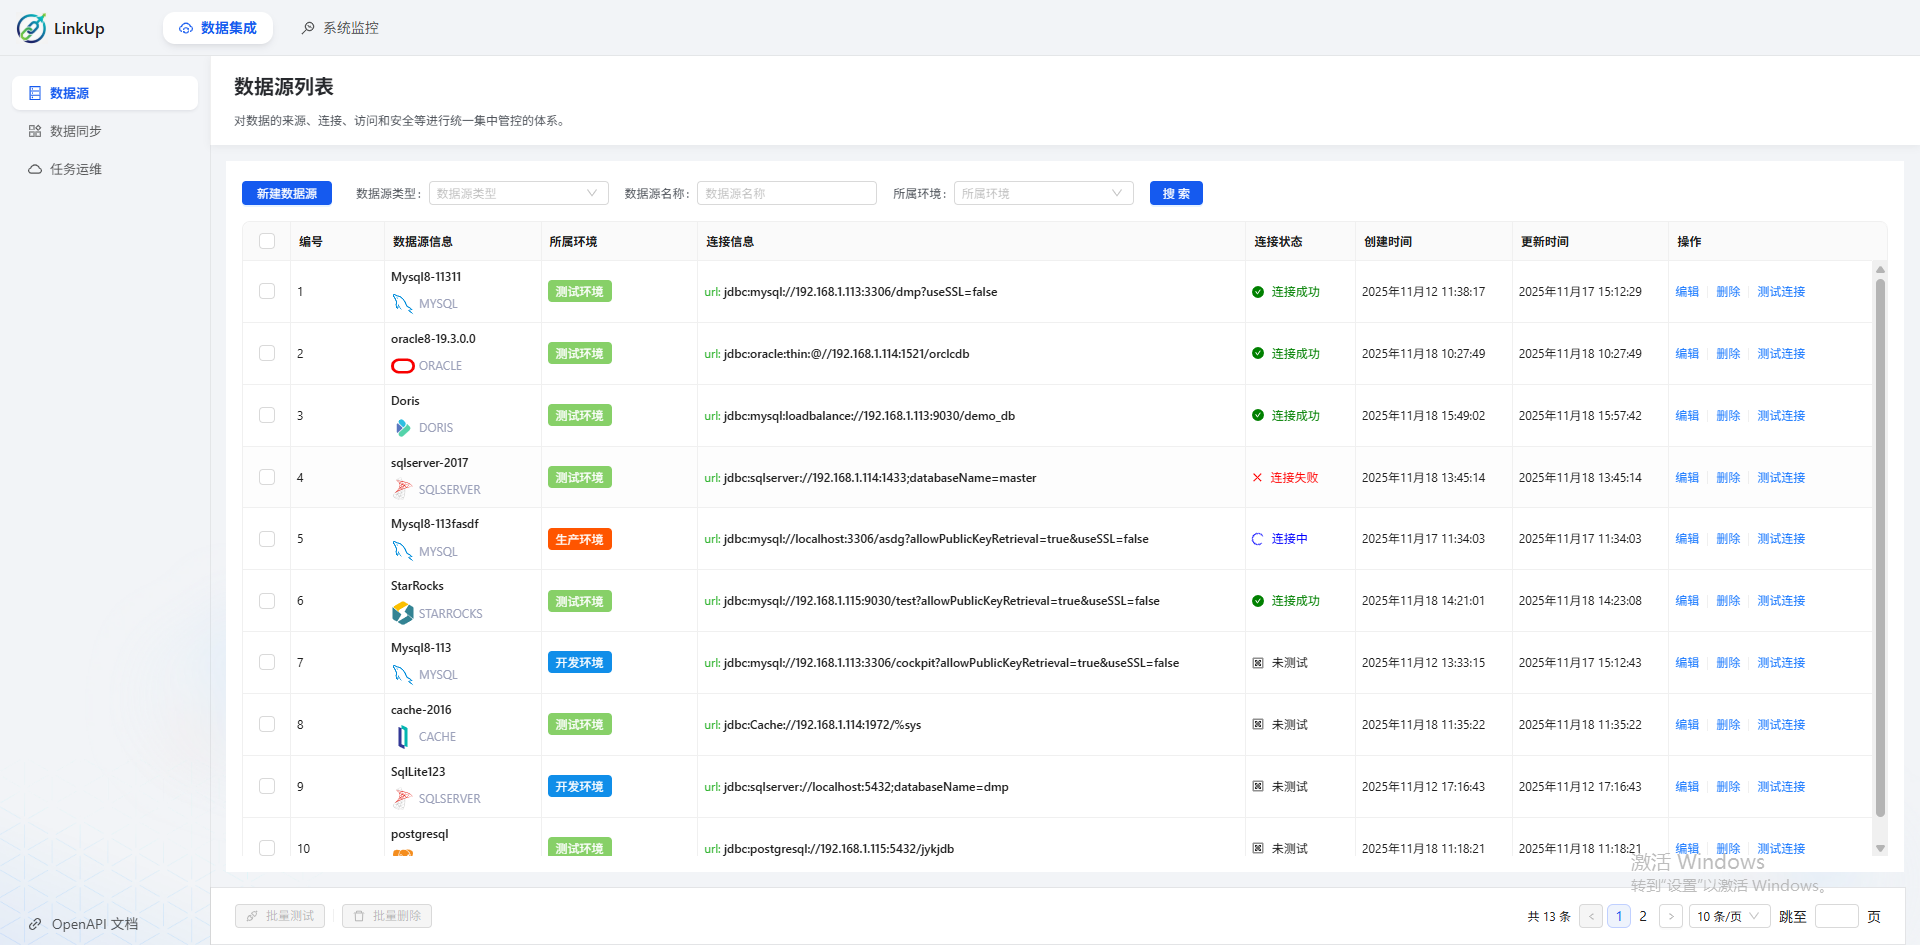Click the 数据源名称 search input field

(x=786, y=193)
